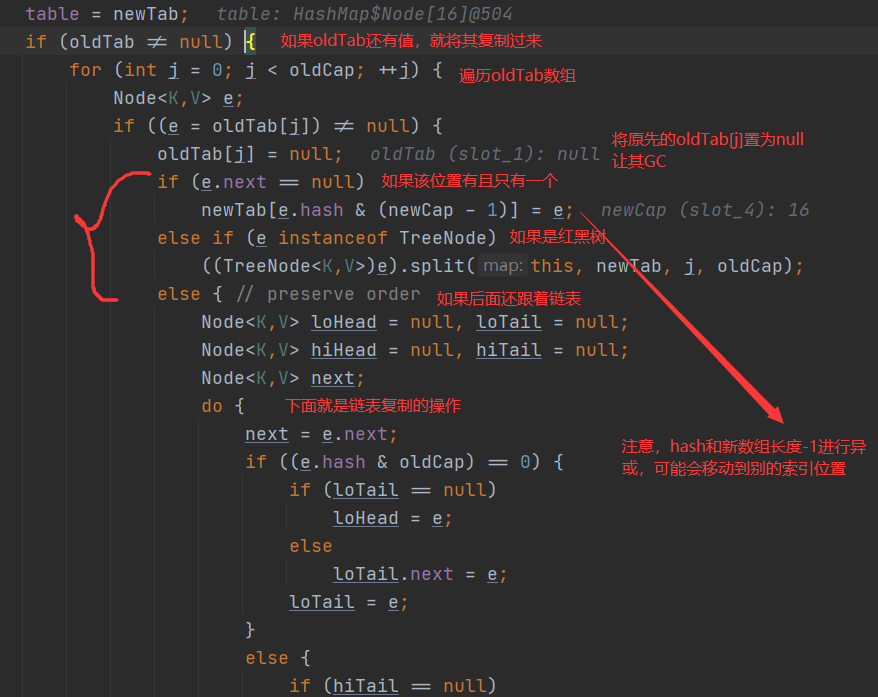Click the "for" keyword of the loop

[85, 70]
